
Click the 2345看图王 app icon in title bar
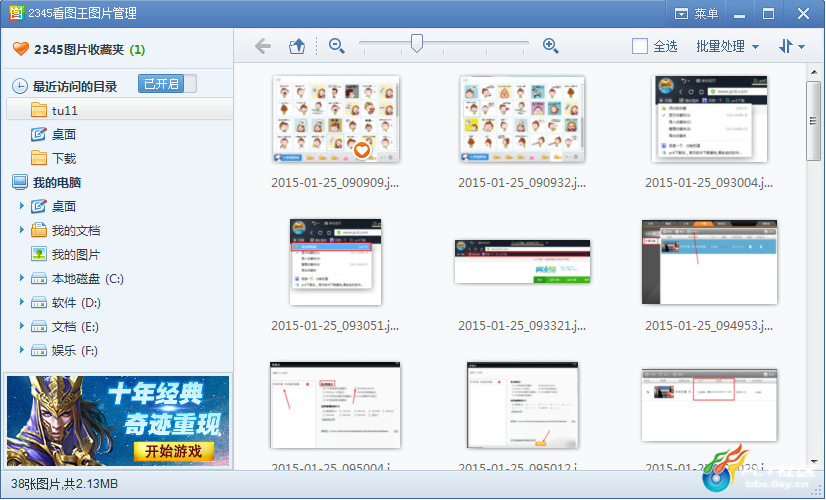click(17, 13)
